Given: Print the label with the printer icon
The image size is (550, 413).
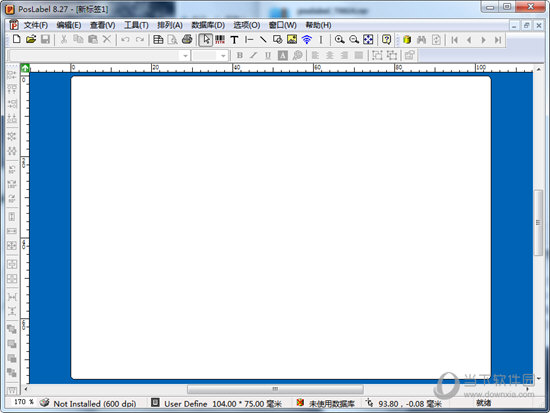Looking at the screenshot, I should tap(187, 39).
